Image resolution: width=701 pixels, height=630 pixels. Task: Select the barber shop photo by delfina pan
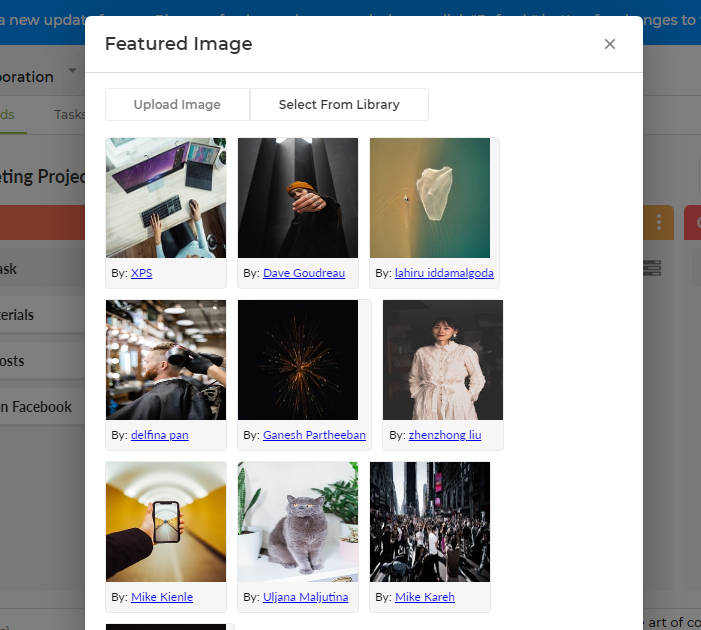pyautogui.click(x=166, y=359)
